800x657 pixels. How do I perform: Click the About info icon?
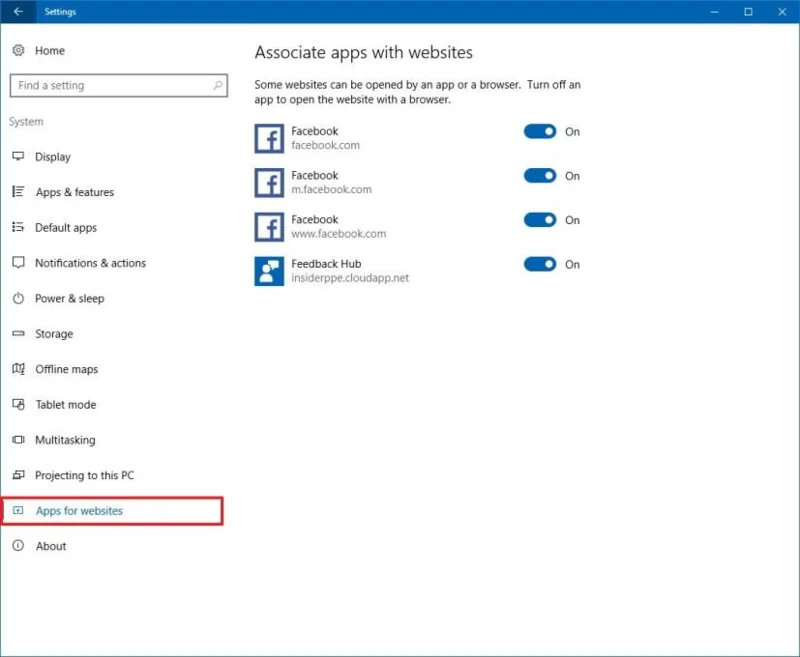coord(18,545)
